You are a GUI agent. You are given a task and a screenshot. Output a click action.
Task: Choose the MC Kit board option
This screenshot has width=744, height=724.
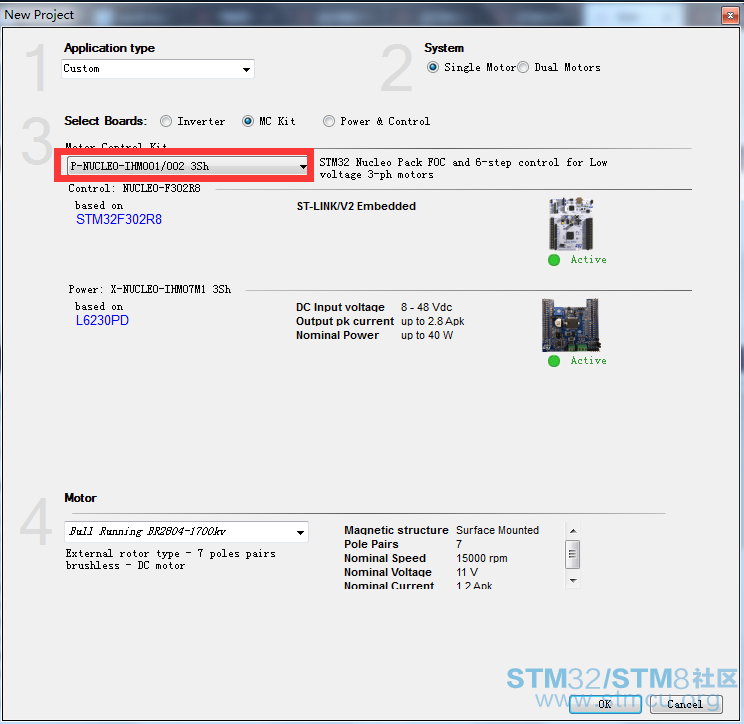(x=248, y=121)
